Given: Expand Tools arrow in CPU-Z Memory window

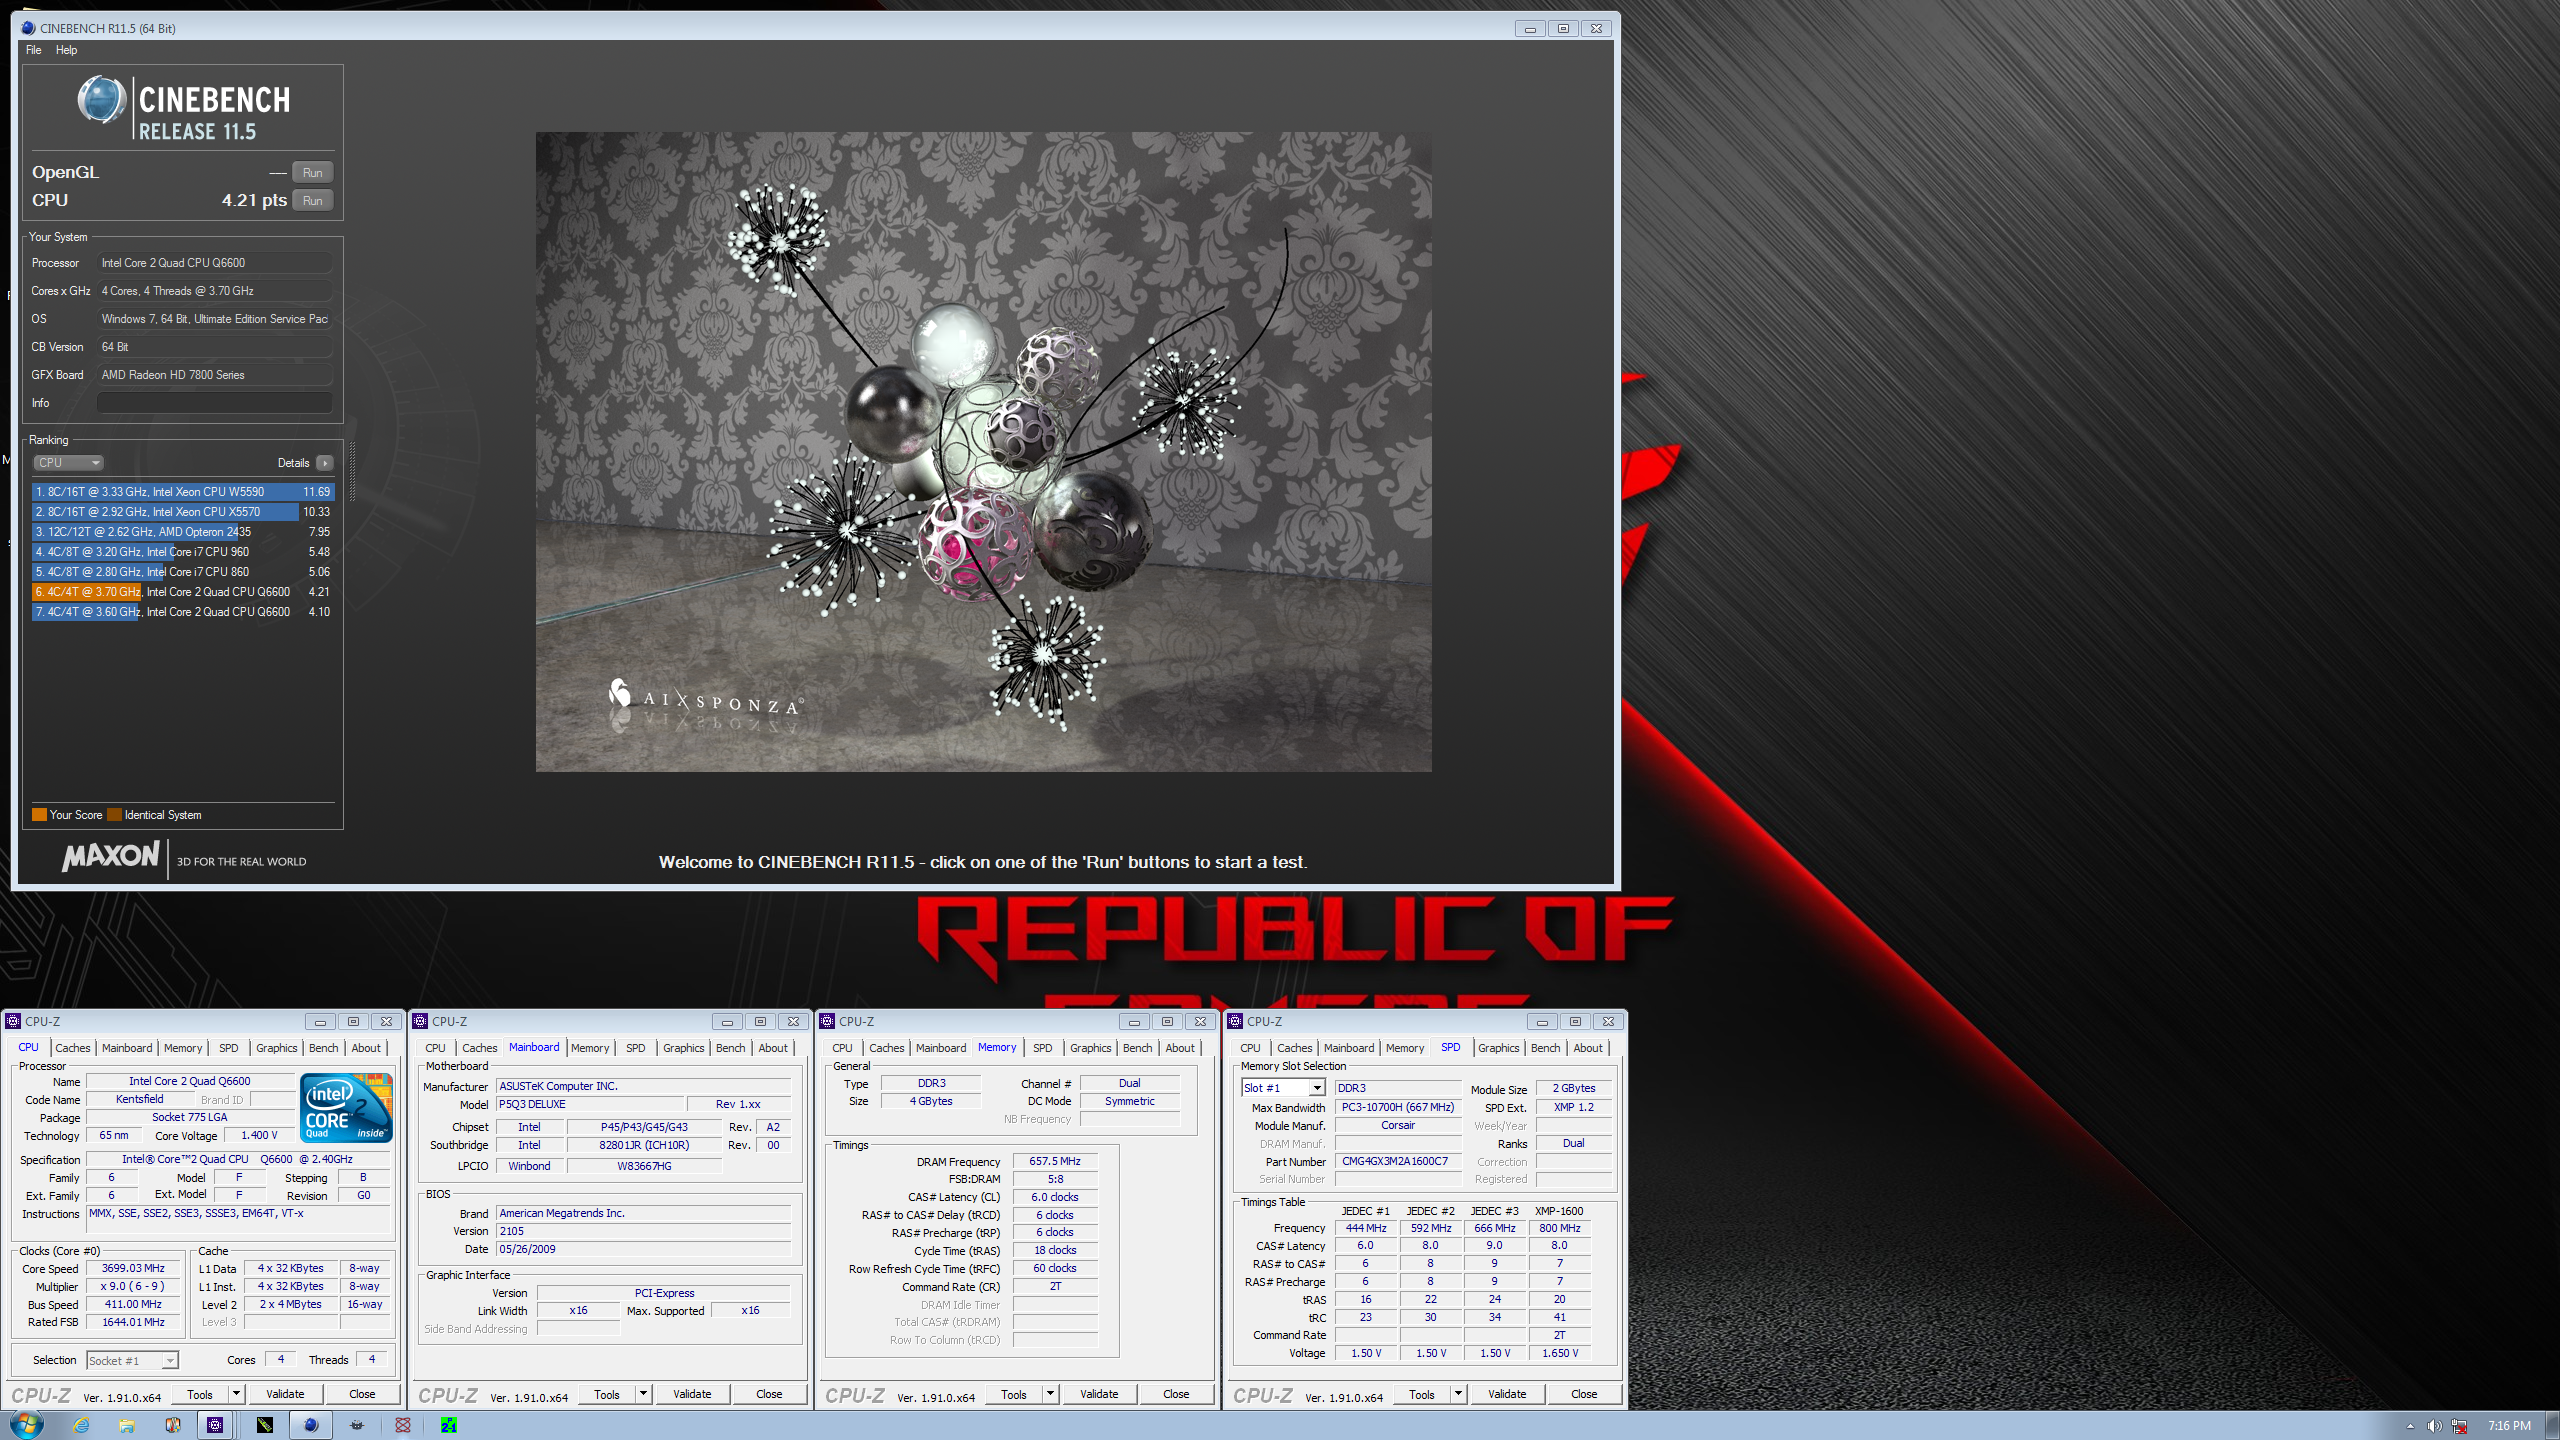Looking at the screenshot, I should pyautogui.click(x=1051, y=1394).
